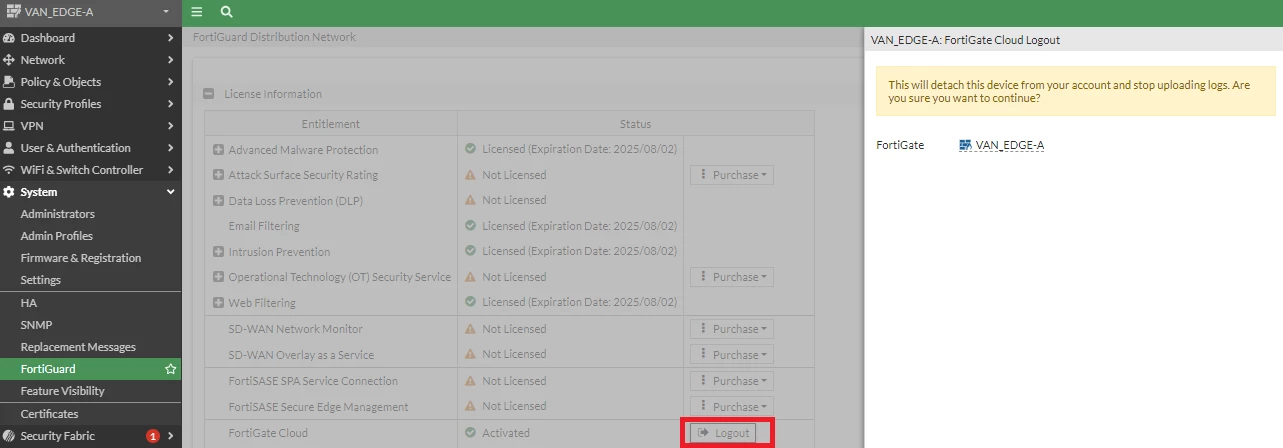Open Purchase dropdown for Attack Surface Security Rating
Viewport: 1283px width, 448px height.
pyautogui.click(x=732, y=175)
